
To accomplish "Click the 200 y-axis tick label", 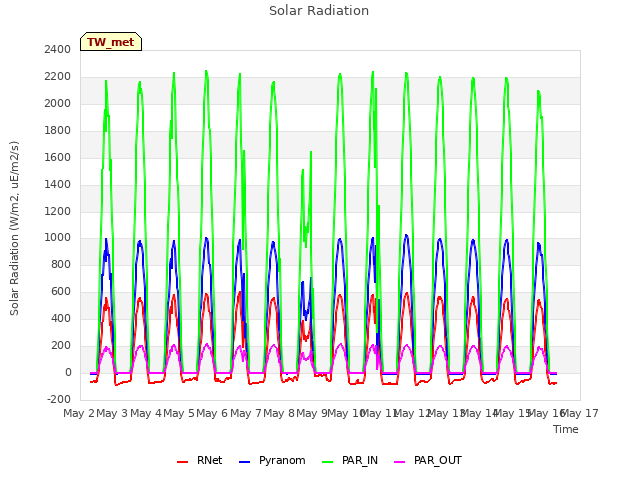I will point(61,345).
